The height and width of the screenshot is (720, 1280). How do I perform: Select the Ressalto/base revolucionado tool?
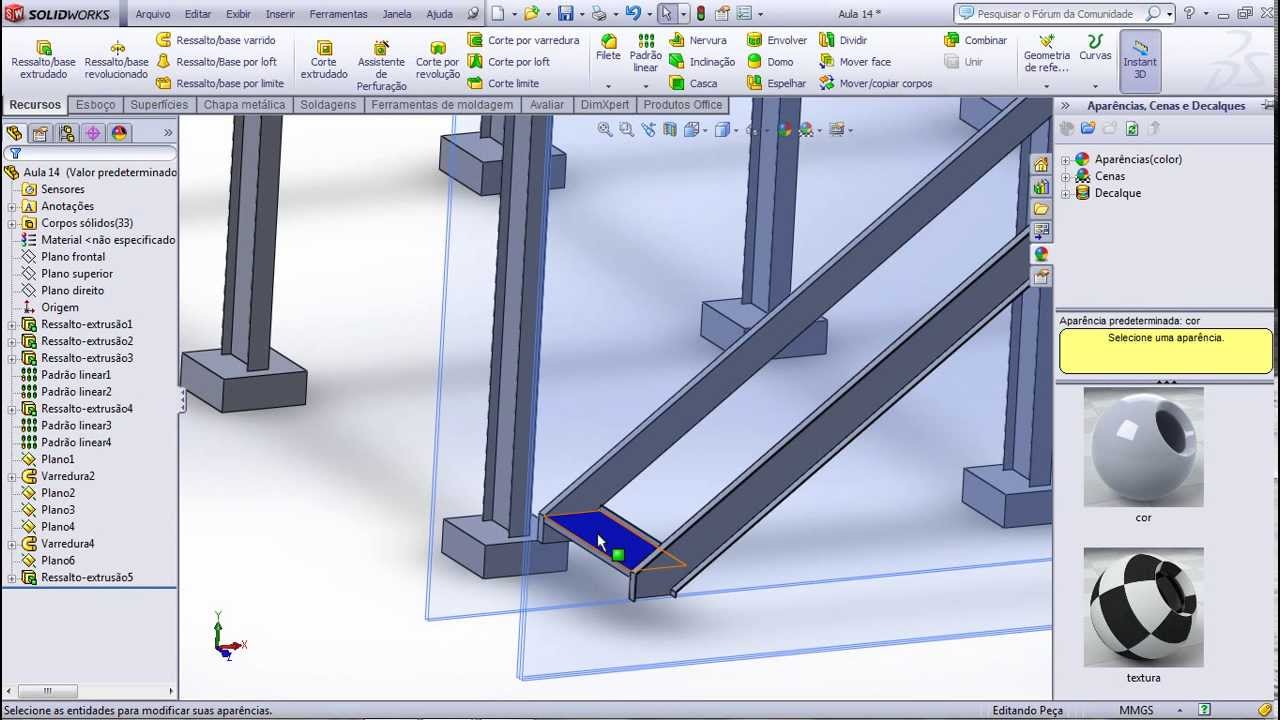pos(116,61)
